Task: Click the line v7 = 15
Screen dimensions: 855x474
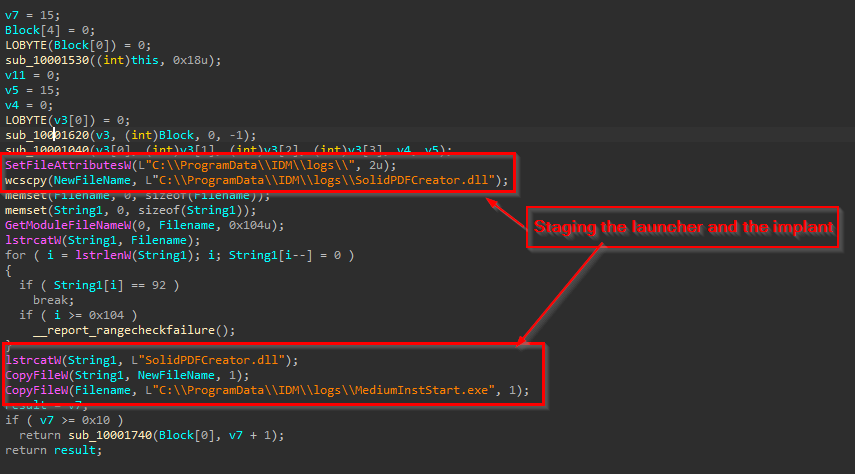Action: 33,15
